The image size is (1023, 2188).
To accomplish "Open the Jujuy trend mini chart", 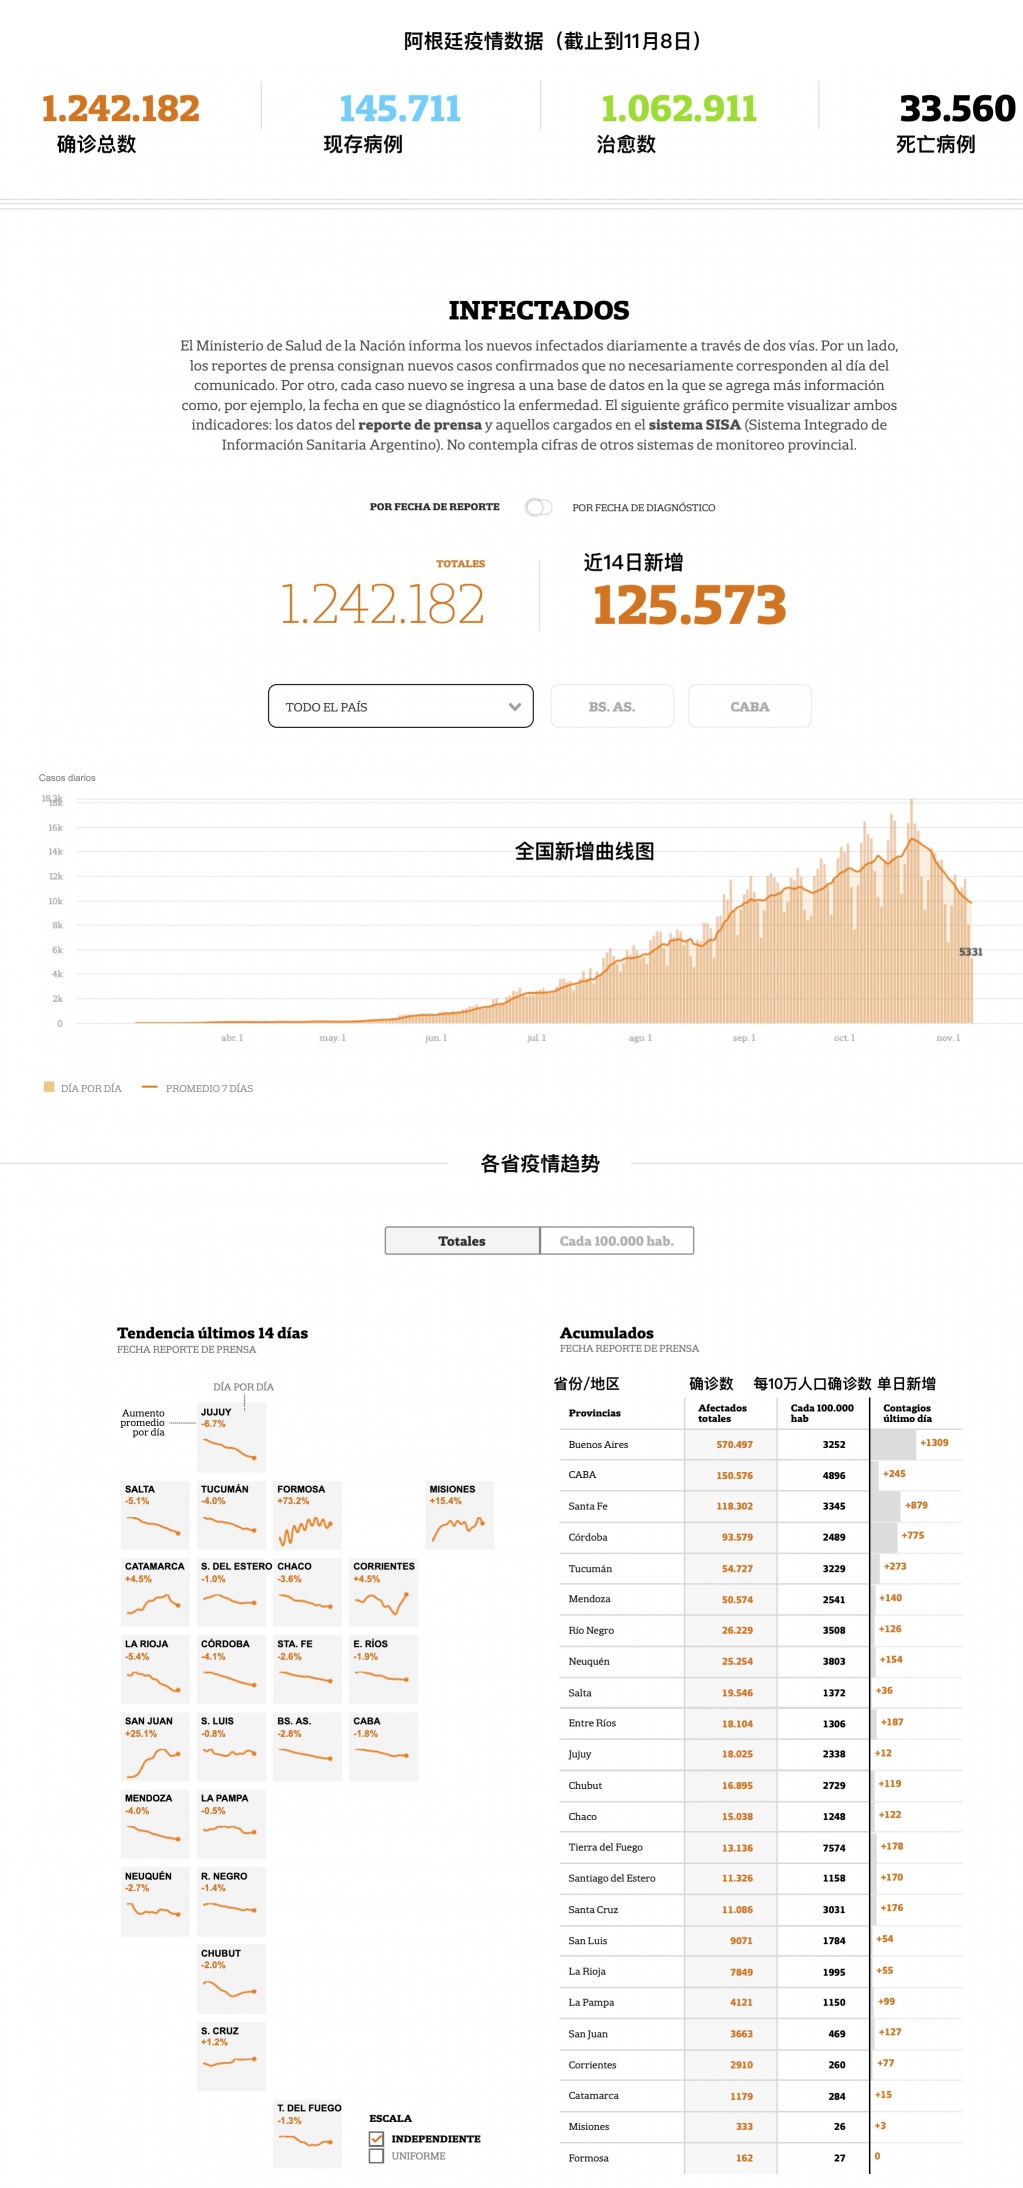I will pyautogui.click(x=231, y=1438).
